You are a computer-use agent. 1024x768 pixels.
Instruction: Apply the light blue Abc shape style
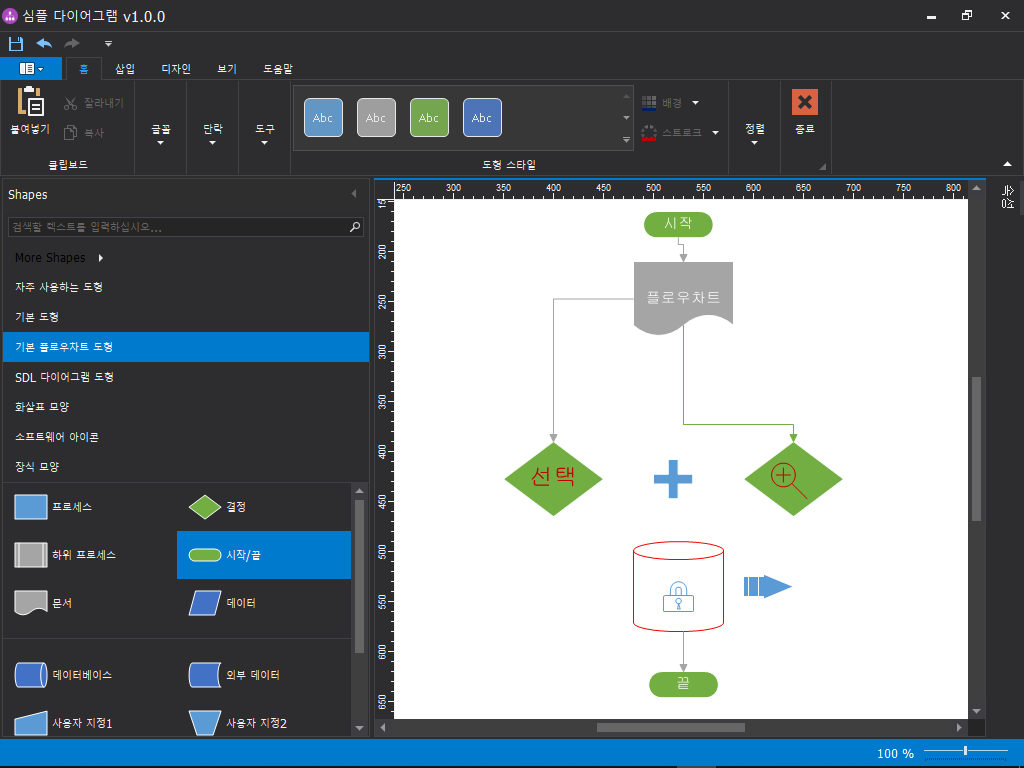tap(323, 118)
